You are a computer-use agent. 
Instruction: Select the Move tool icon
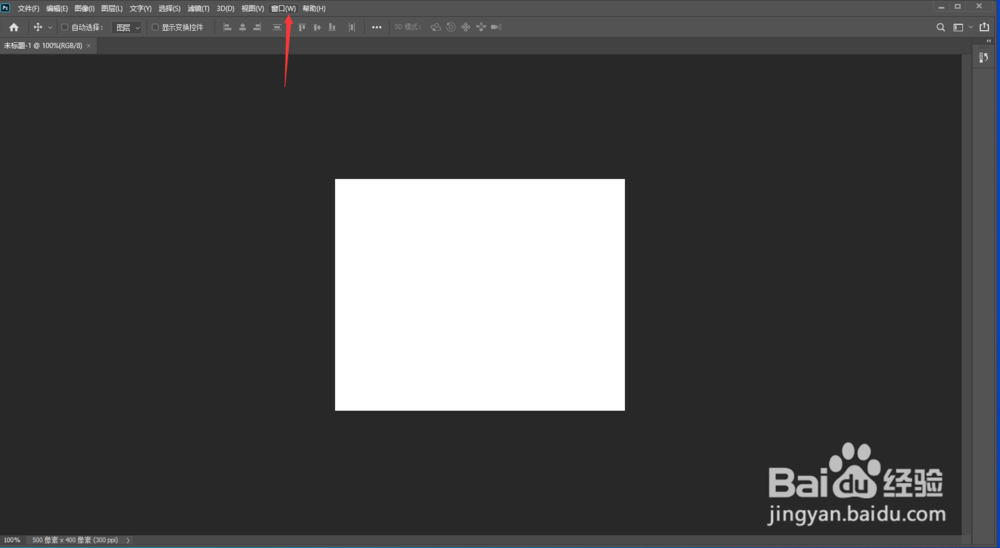[38, 27]
